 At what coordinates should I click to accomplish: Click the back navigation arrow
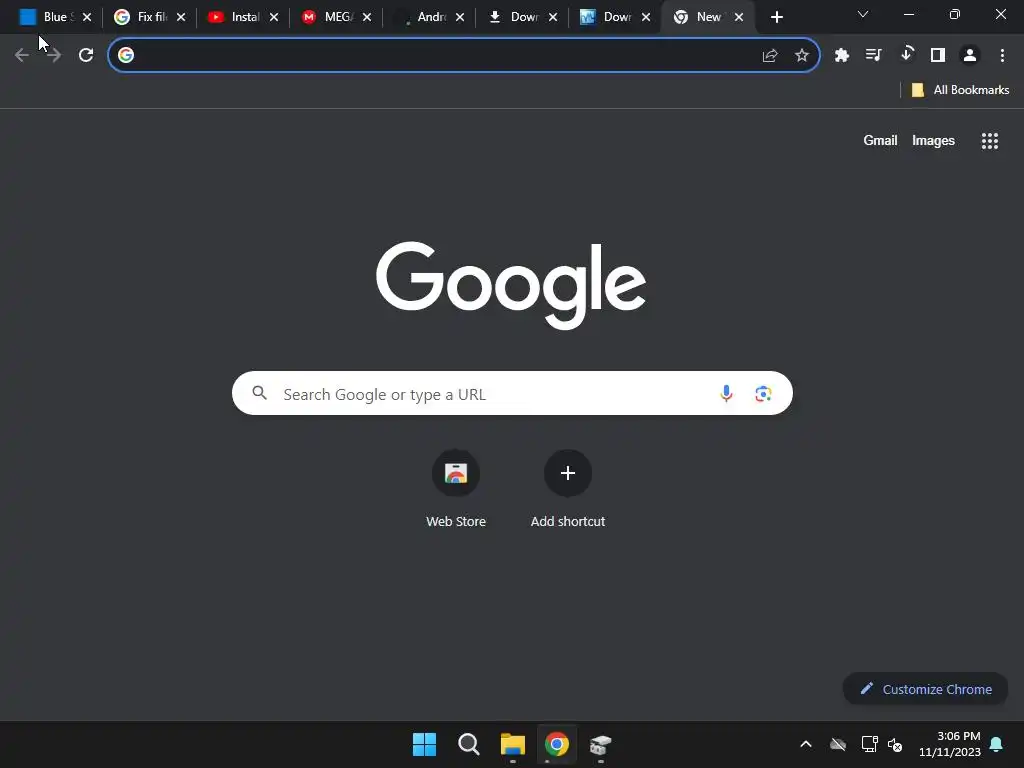[x=22, y=56]
